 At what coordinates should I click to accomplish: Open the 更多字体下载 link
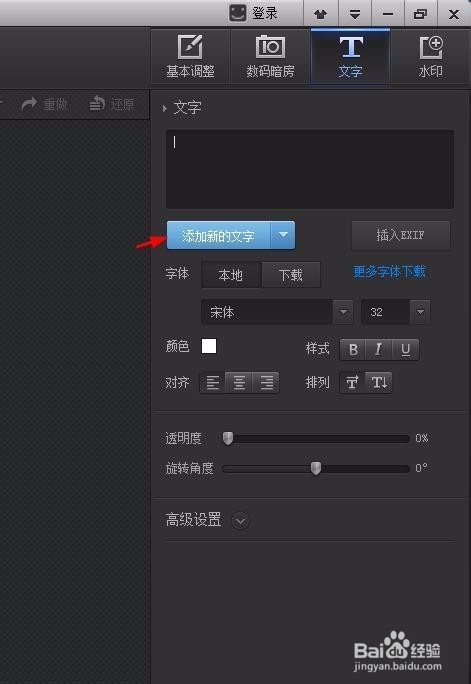(389, 272)
